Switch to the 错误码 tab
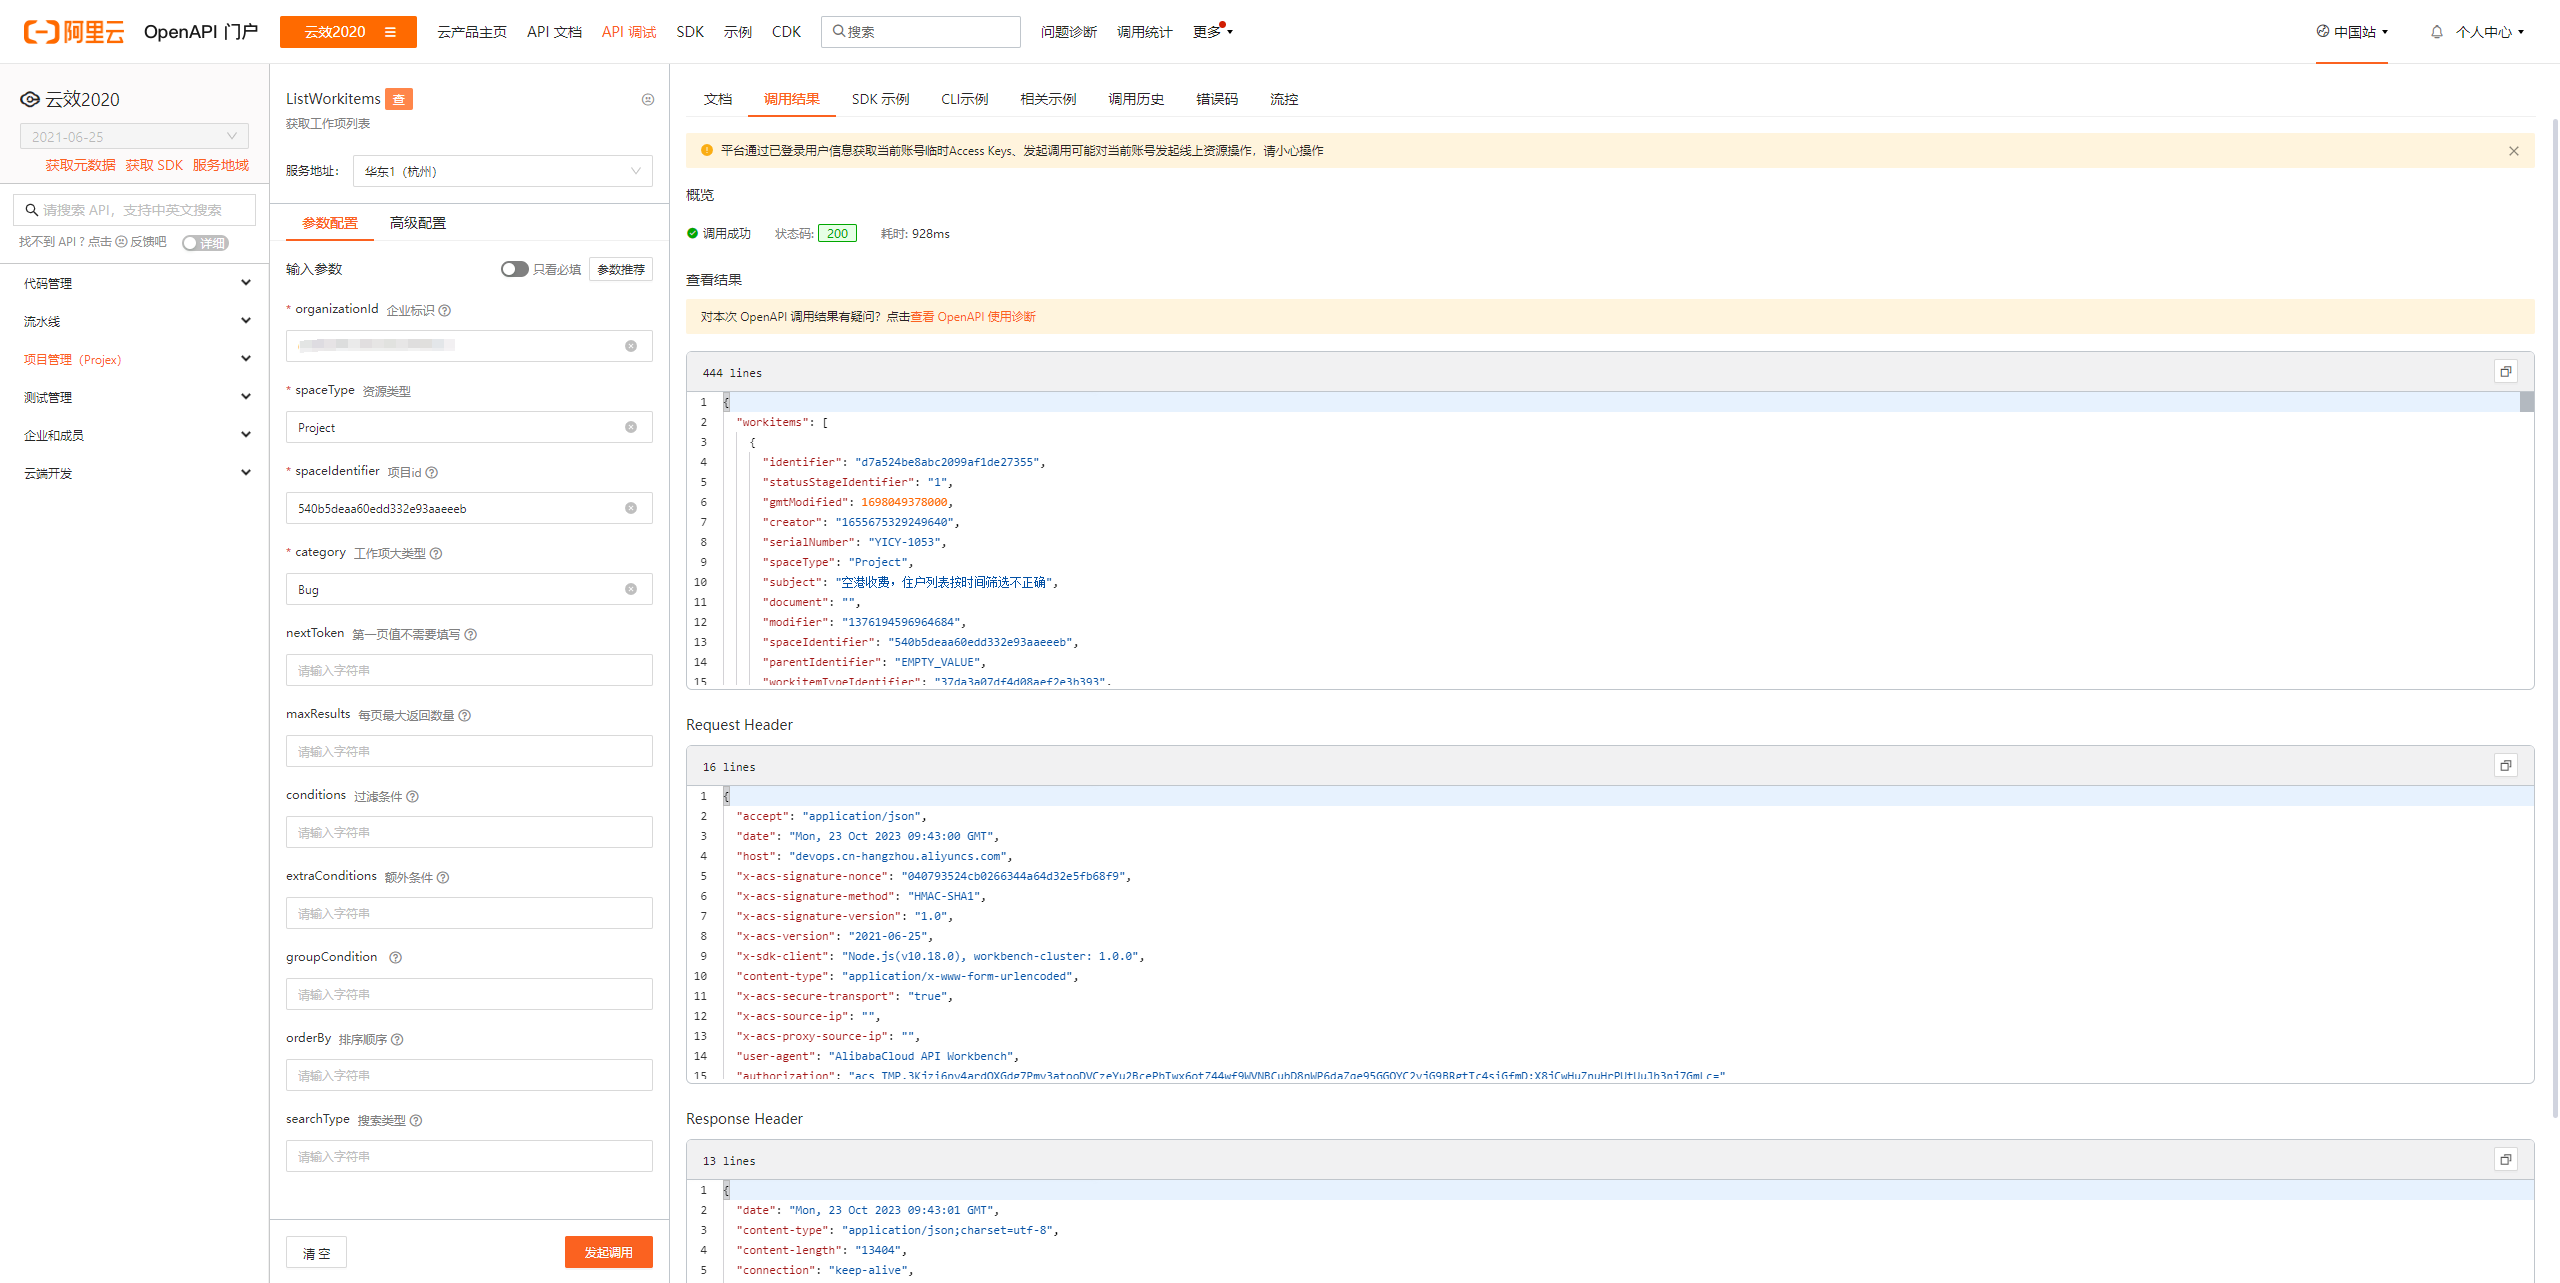The image size is (2560, 1283). [x=1217, y=99]
